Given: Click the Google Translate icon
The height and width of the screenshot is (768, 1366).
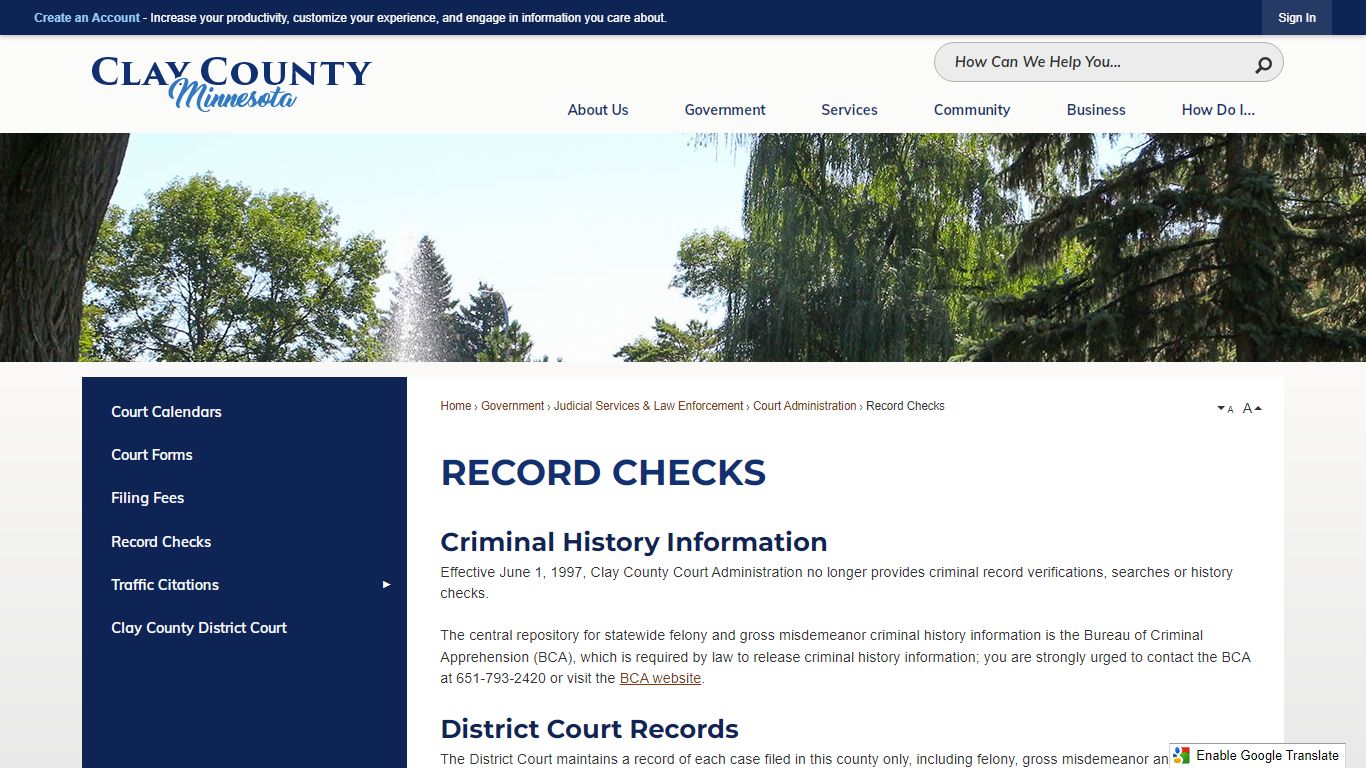Looking at the screenshot, I should pos(1182,755).
